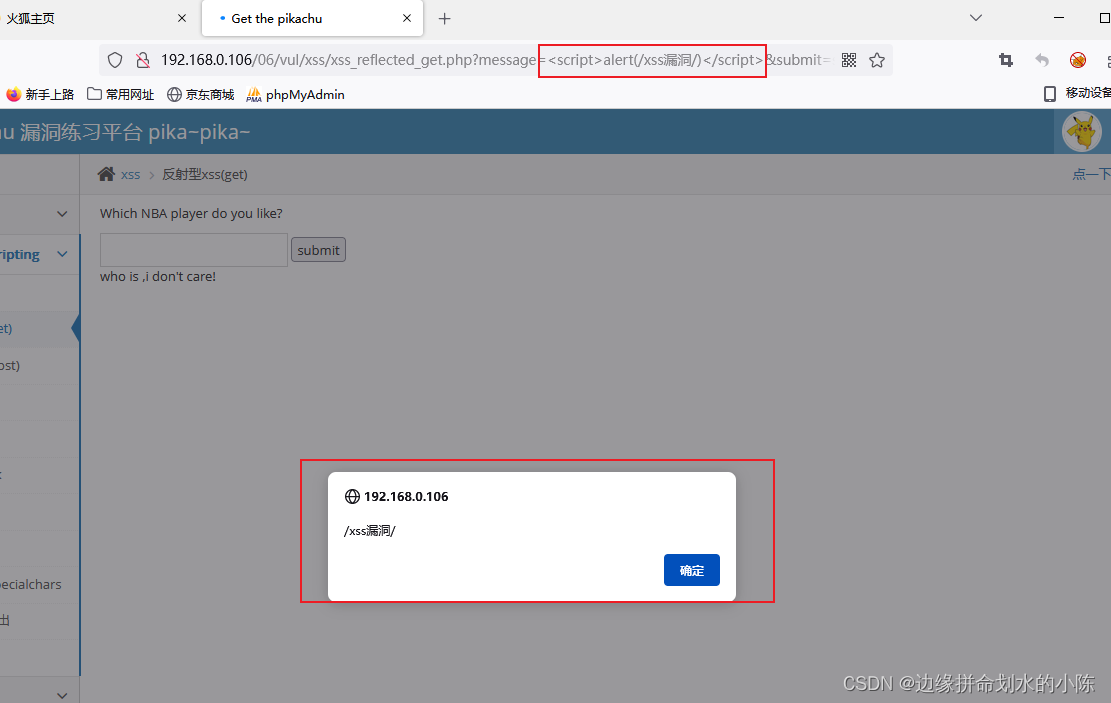Click the 反射型xss(get) breadcrumb text

[205, 174]
